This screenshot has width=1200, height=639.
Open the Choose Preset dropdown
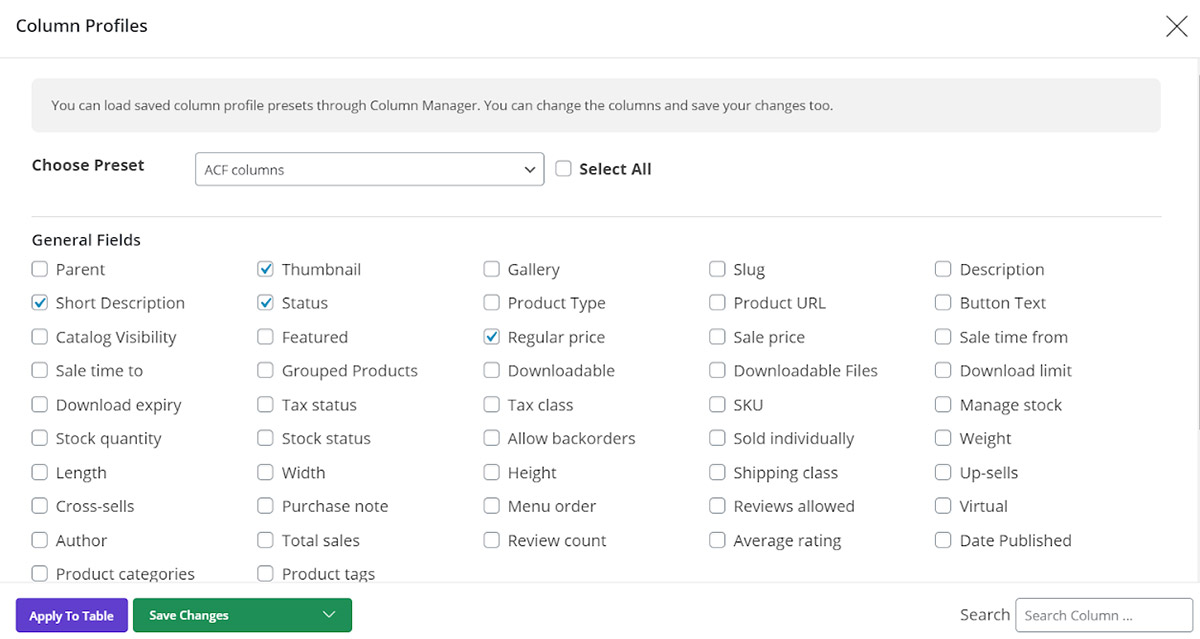[369, 169]
